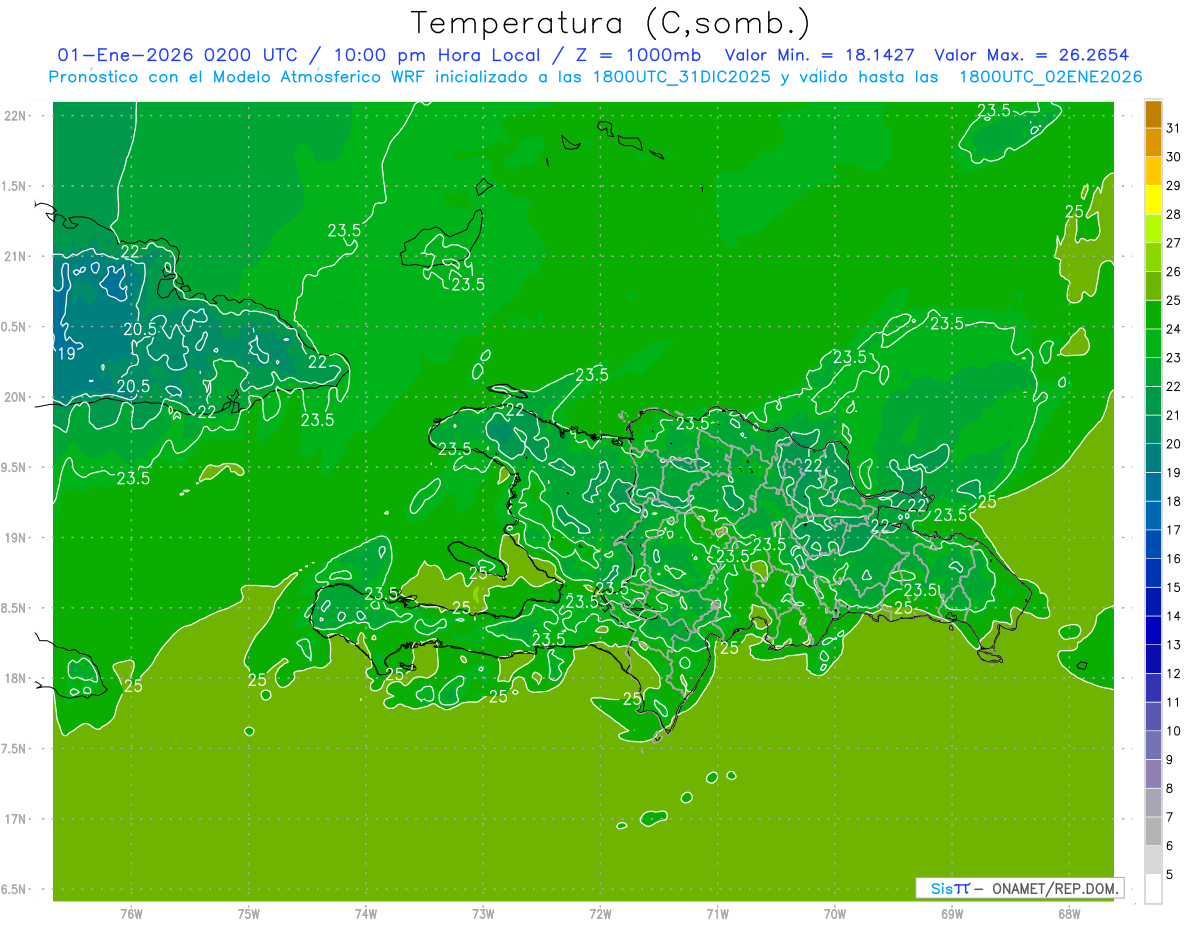
Task: Select the date text "01-Ene-2026 0200 UTC"
Action: pyautogui.click(x=178, y=55)
